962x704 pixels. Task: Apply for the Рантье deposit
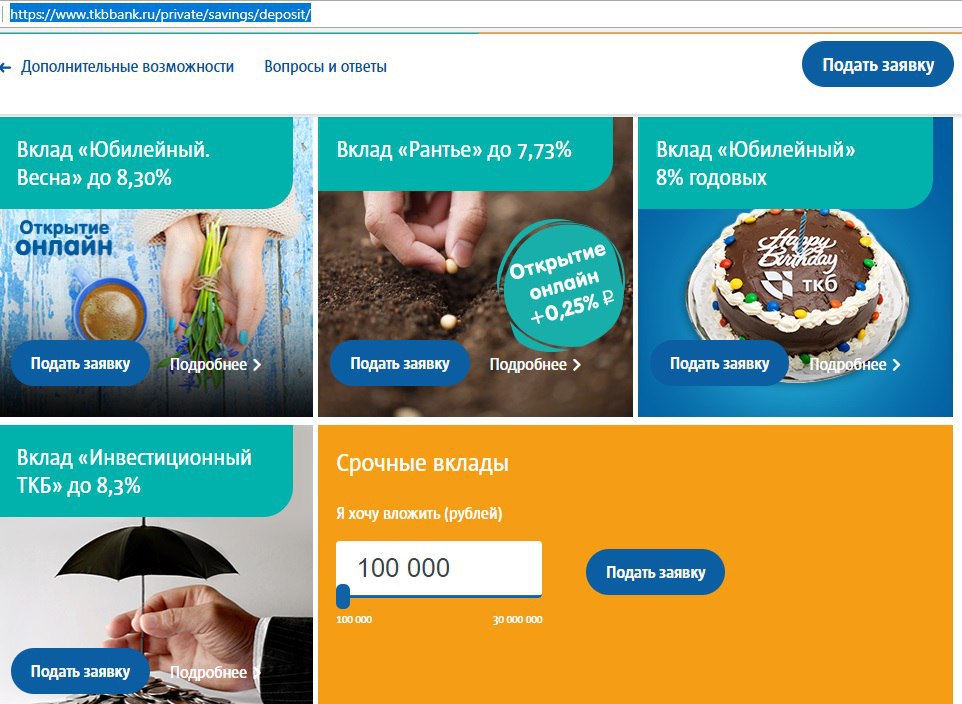tap(400, 363)
